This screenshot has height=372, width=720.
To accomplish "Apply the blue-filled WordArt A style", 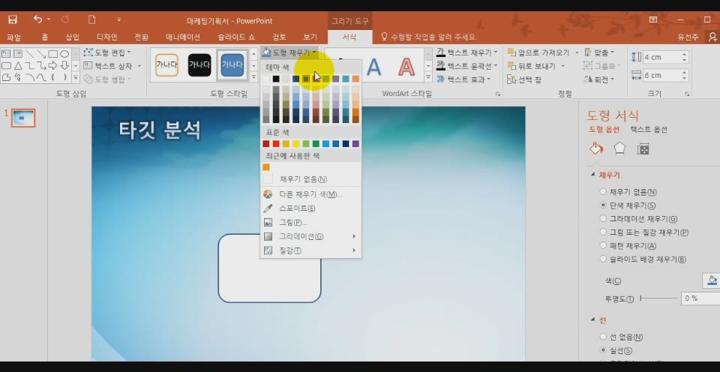I will click(x=374, y=68).
